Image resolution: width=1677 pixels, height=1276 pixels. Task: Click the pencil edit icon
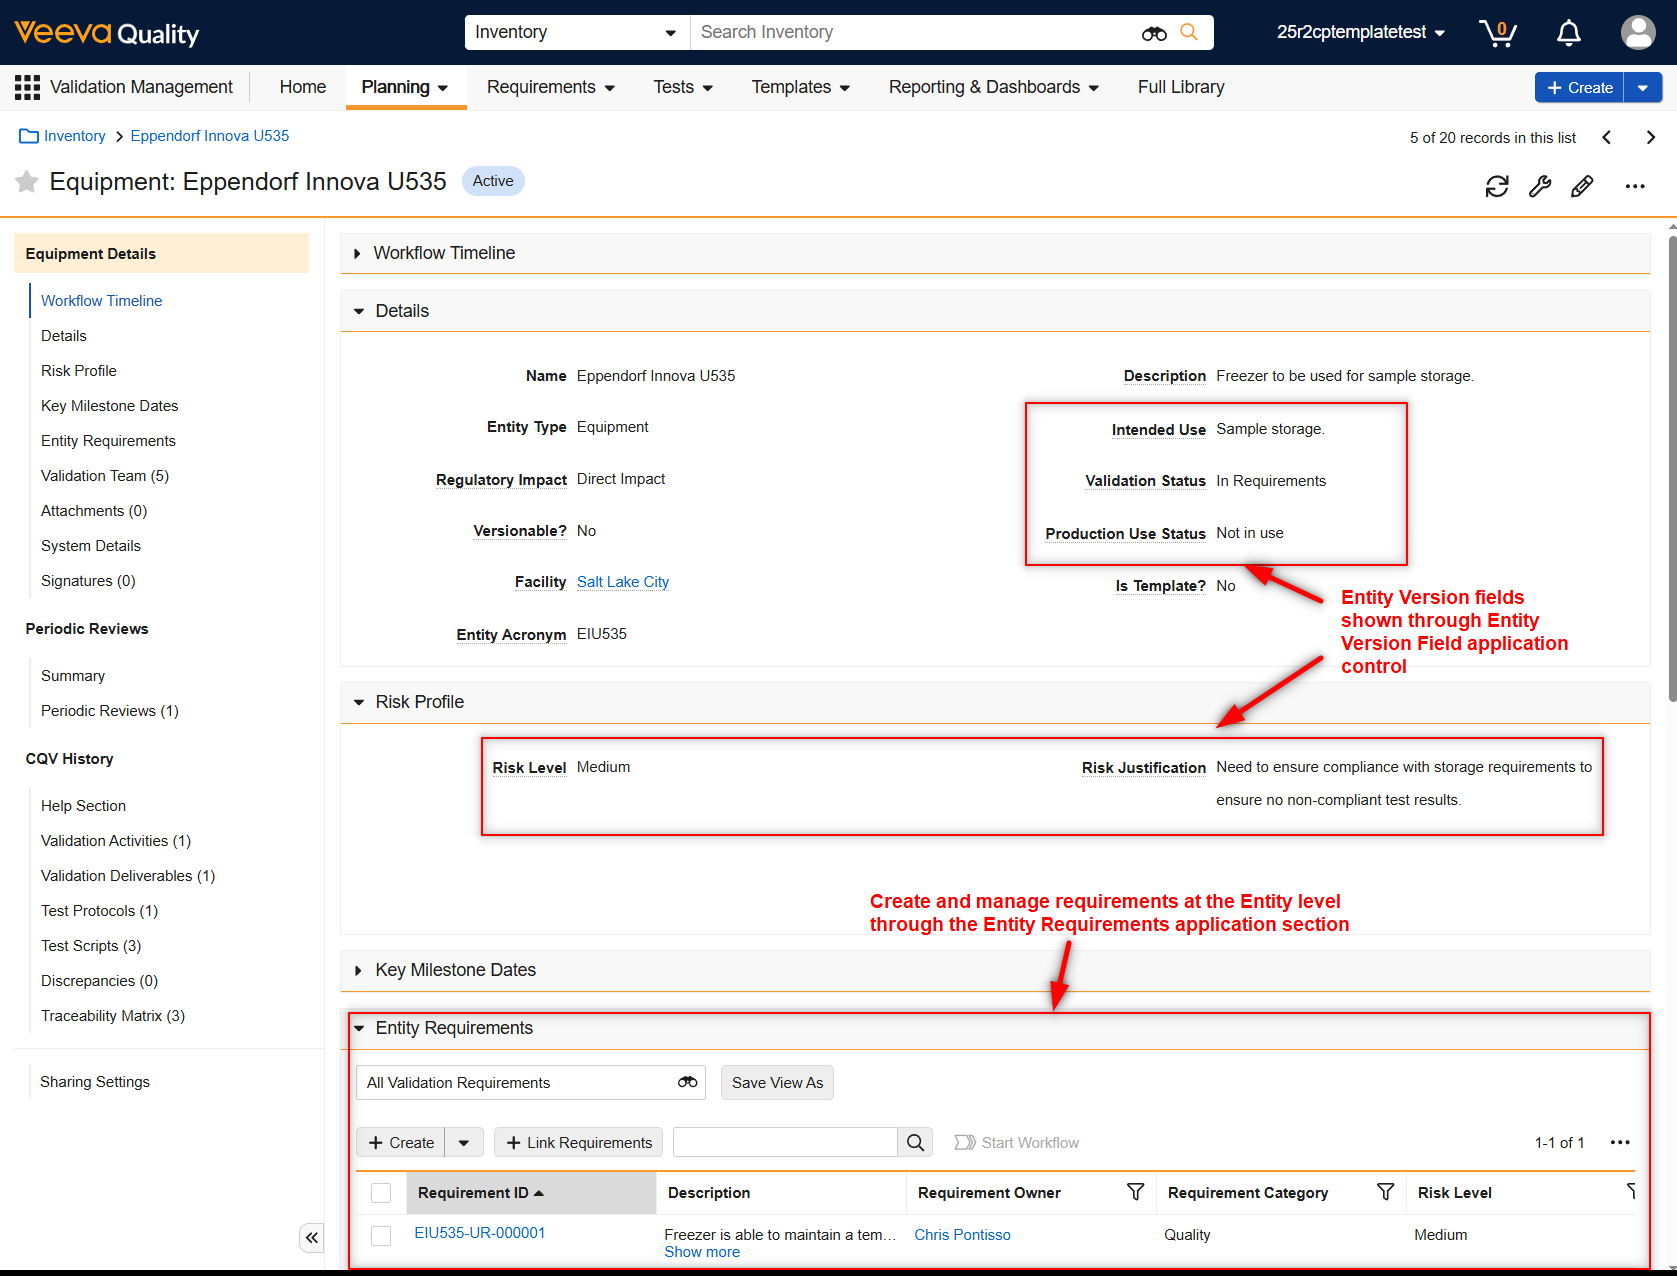point(1582,186)
